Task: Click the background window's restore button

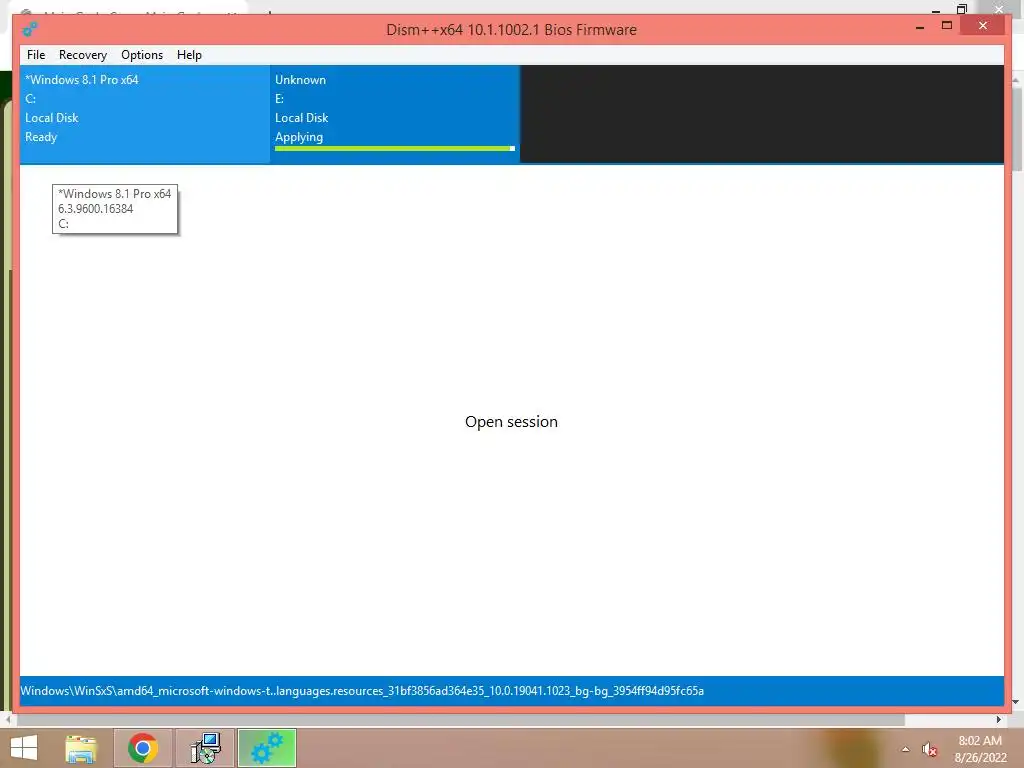Action: 962,9
